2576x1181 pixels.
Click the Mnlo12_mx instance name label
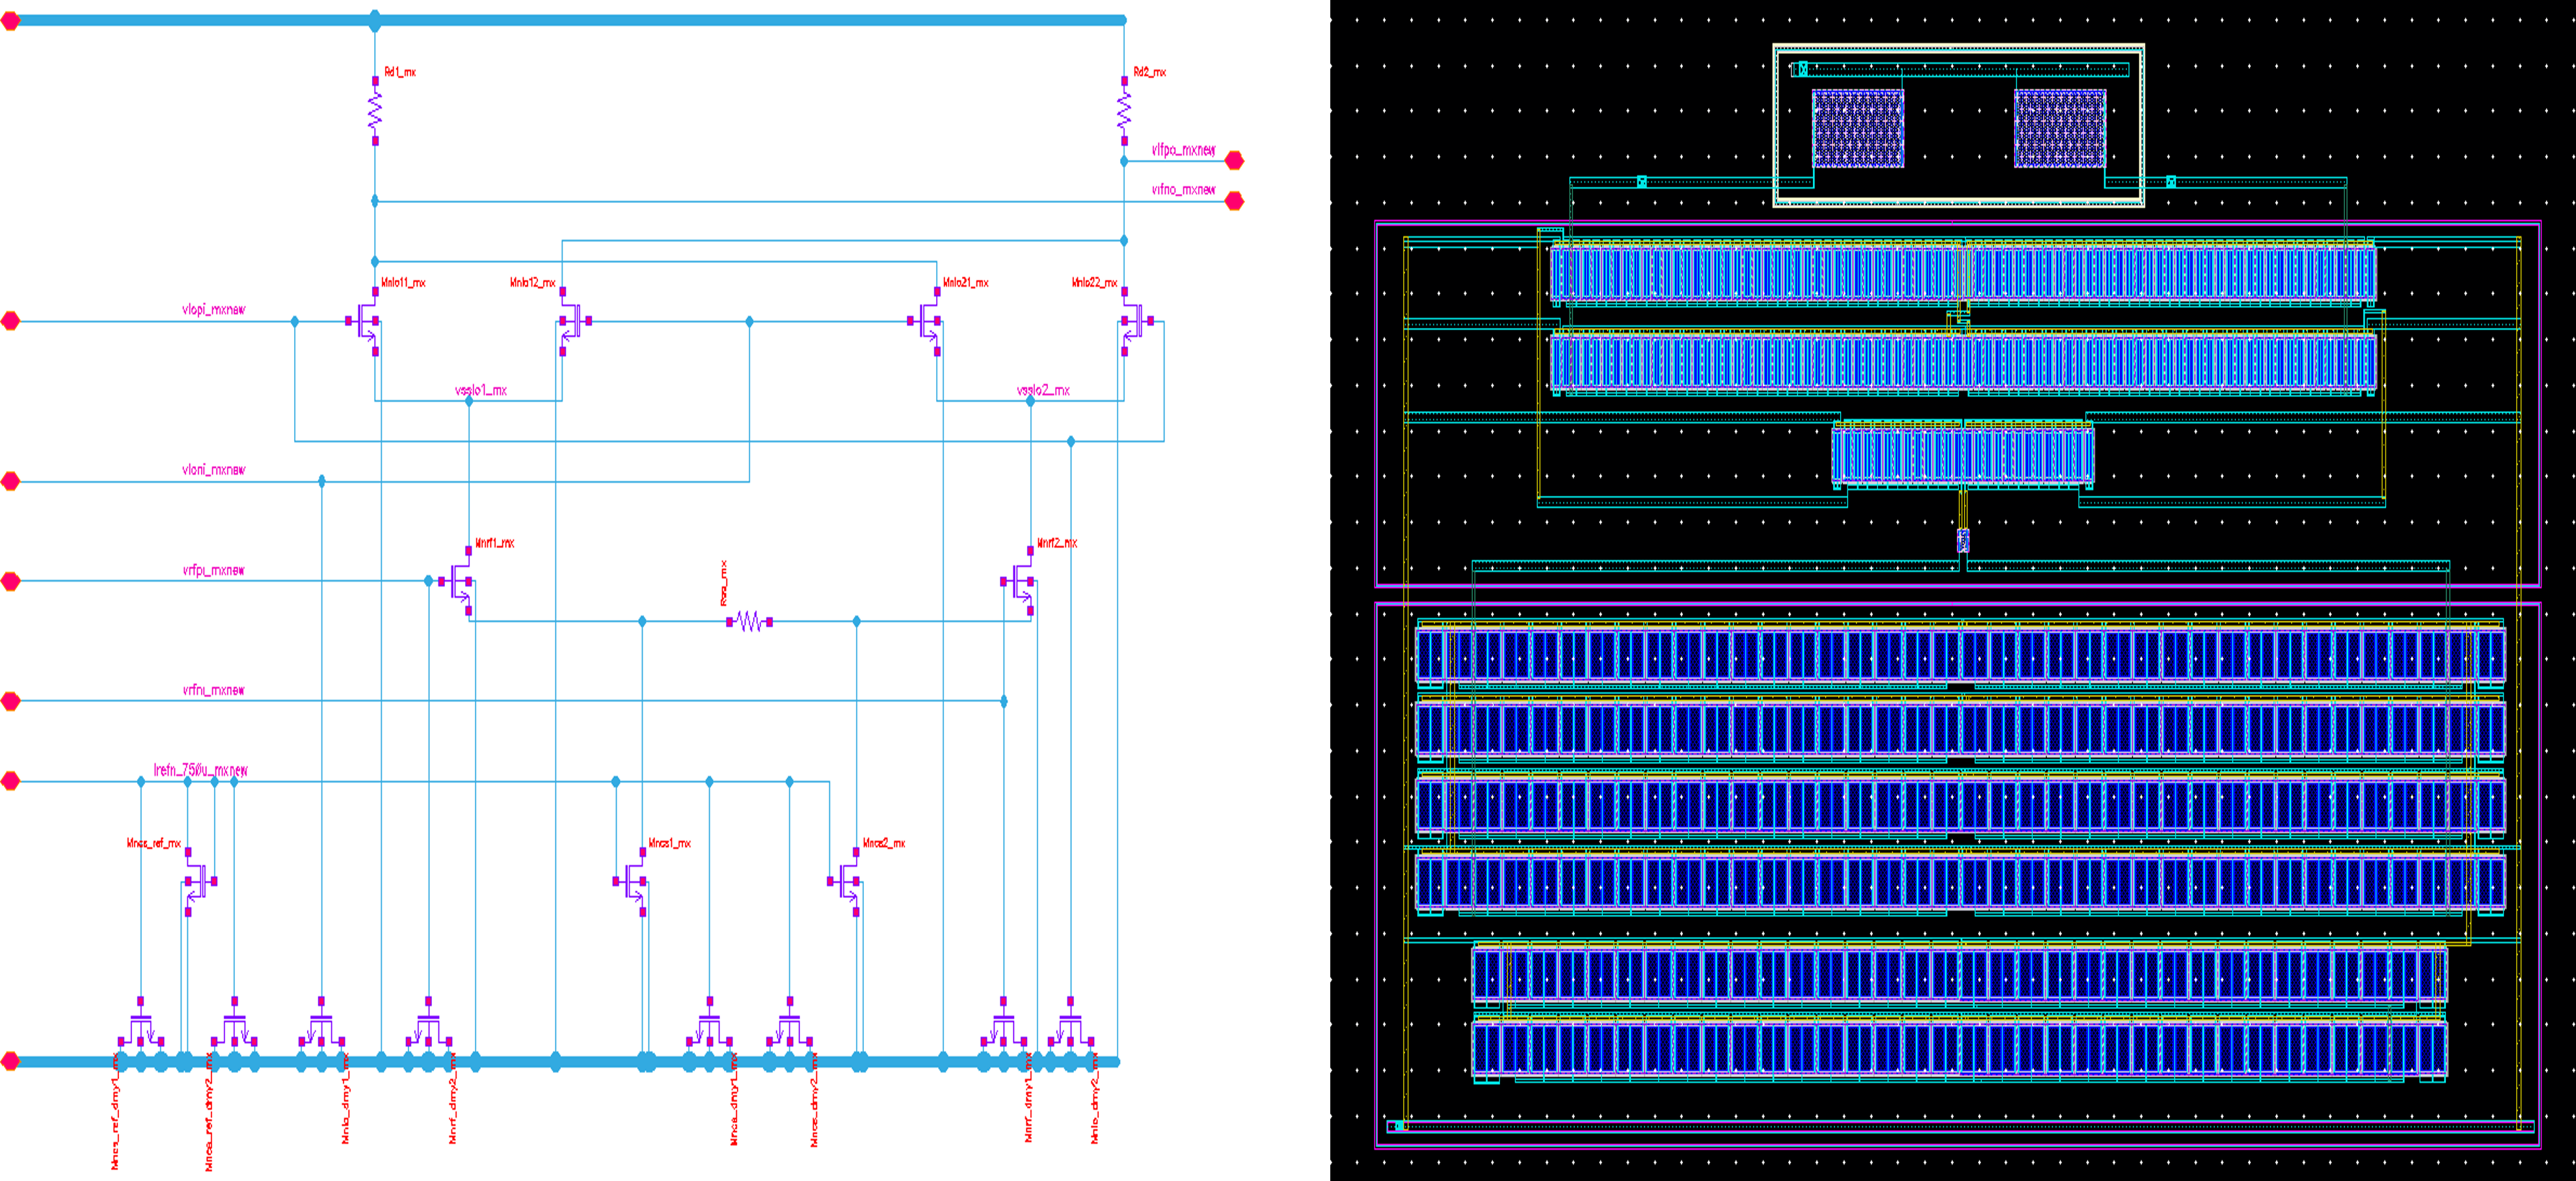(x=532, y=283)
